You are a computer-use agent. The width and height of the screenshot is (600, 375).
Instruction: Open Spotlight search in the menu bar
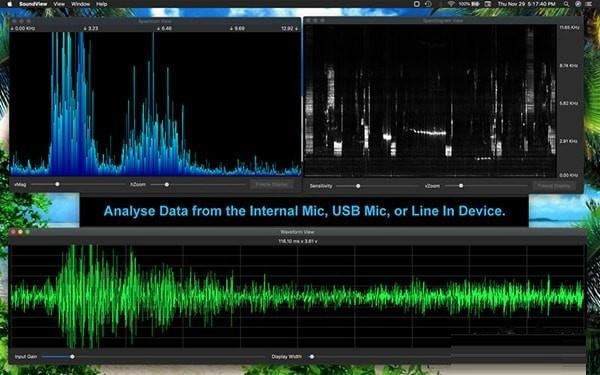tap(566, 4)
